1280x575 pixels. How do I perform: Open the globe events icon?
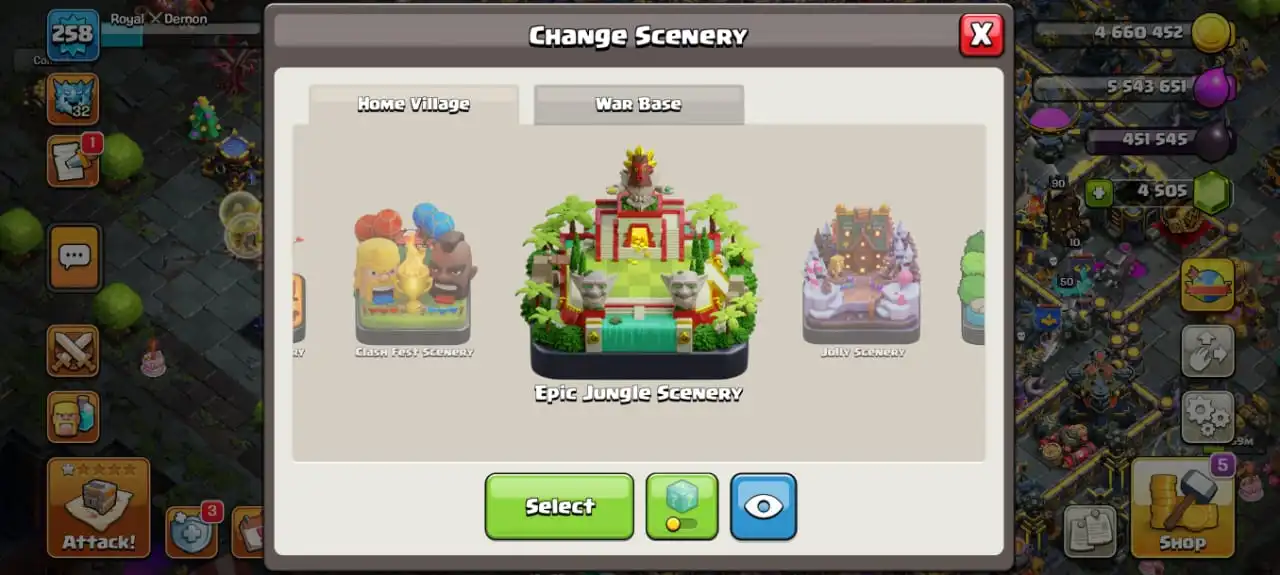(x=1207, y=285)
